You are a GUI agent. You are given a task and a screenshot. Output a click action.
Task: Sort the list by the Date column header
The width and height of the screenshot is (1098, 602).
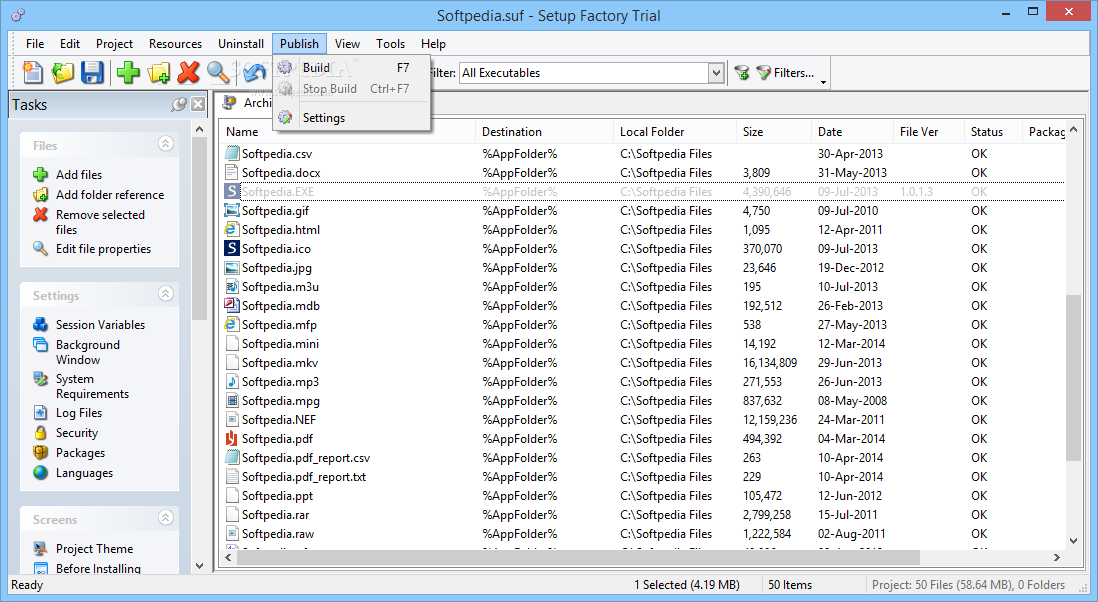(x=852, y=132)
